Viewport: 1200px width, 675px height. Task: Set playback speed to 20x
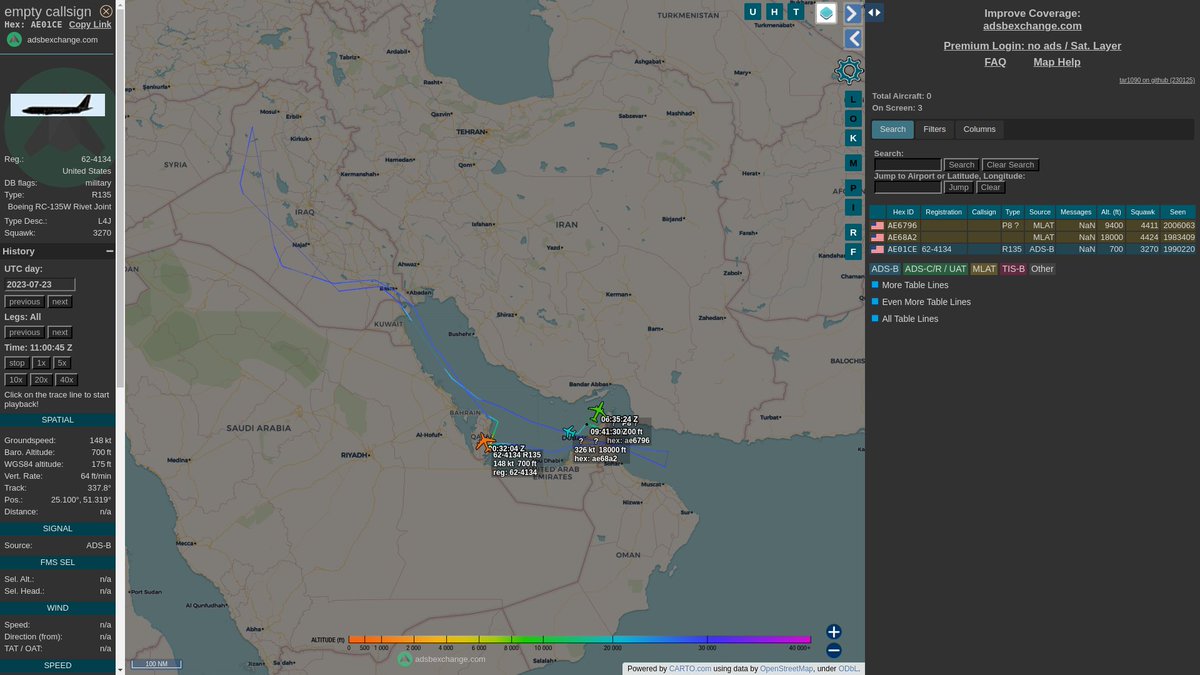41,379
